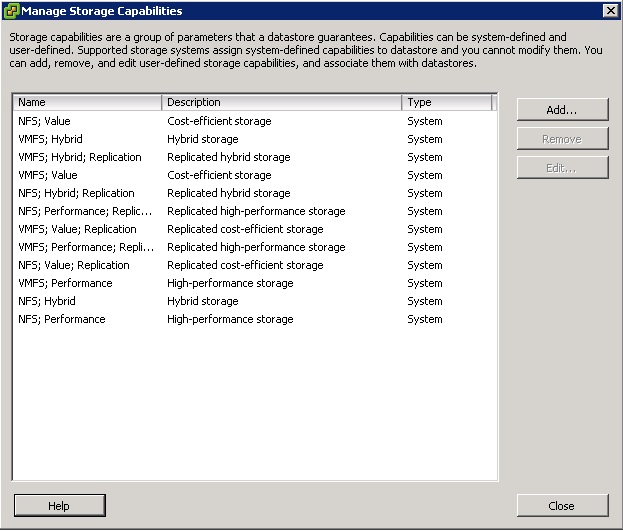Screen dimensions: 623x531
Task: Highlight the VMFS; Value; Replication row
Action: (x=78, y=229)
